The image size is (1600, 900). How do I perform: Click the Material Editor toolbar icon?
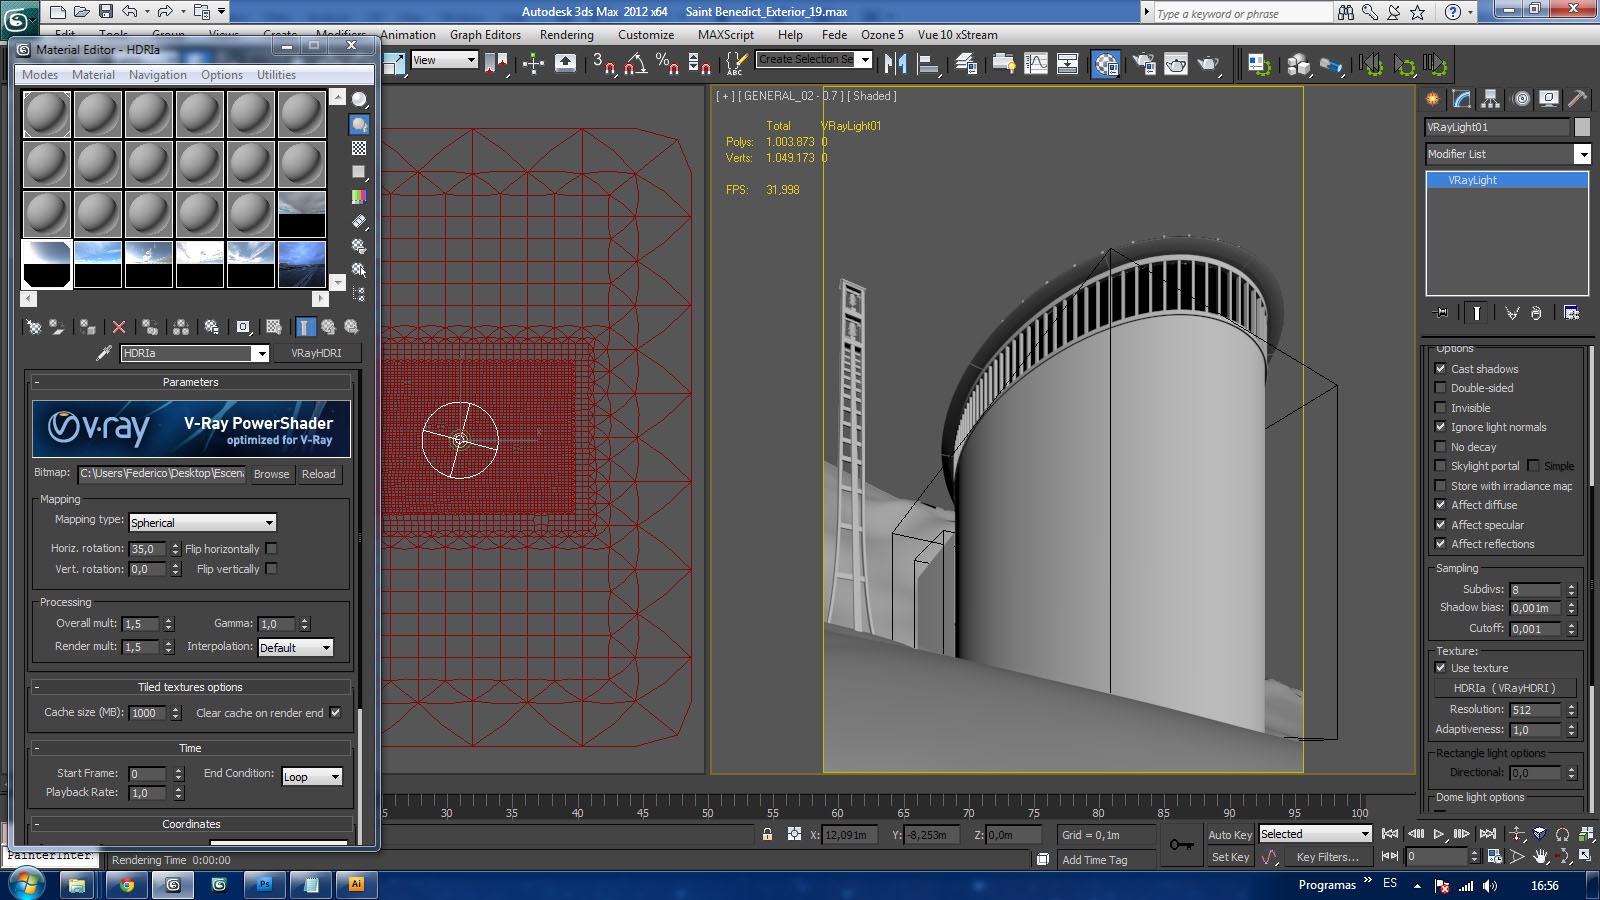pos(1106,64)
